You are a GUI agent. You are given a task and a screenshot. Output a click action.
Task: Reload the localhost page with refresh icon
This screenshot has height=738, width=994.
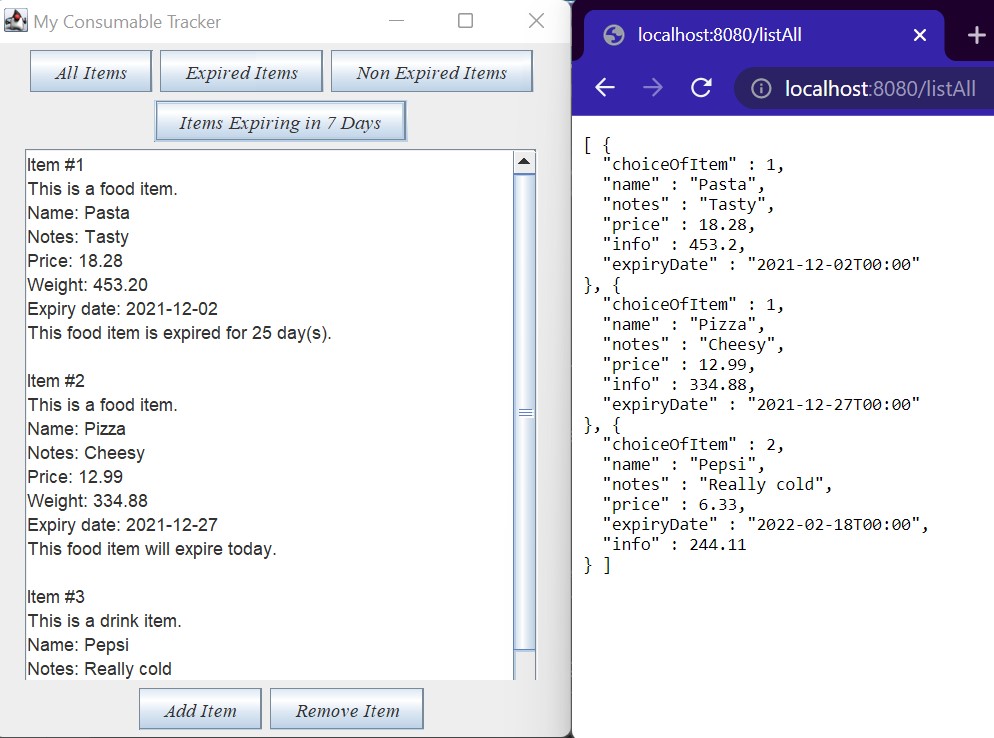[x=701, y=88]
